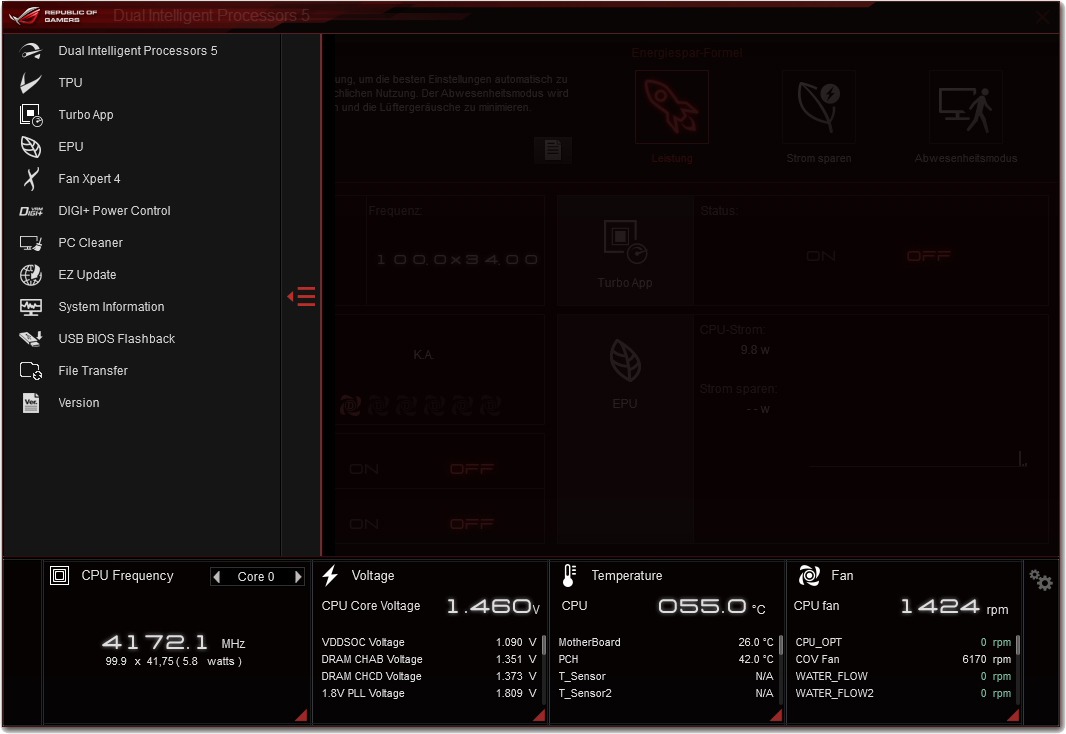Click the TPU icon in sidebar

[x=31, y=83]
